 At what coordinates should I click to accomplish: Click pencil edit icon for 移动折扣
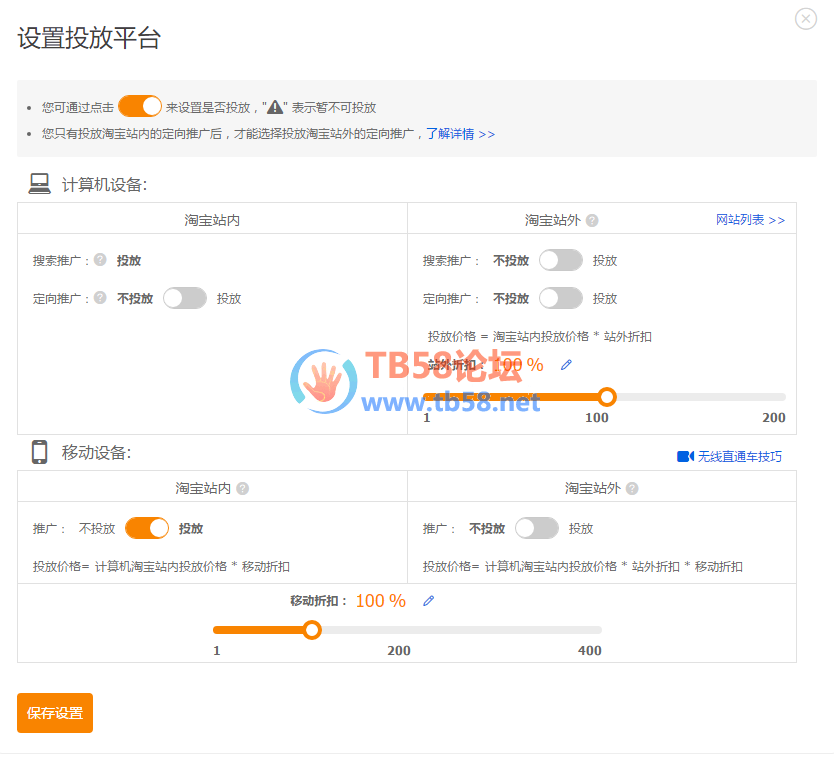[x=429, y=601]
